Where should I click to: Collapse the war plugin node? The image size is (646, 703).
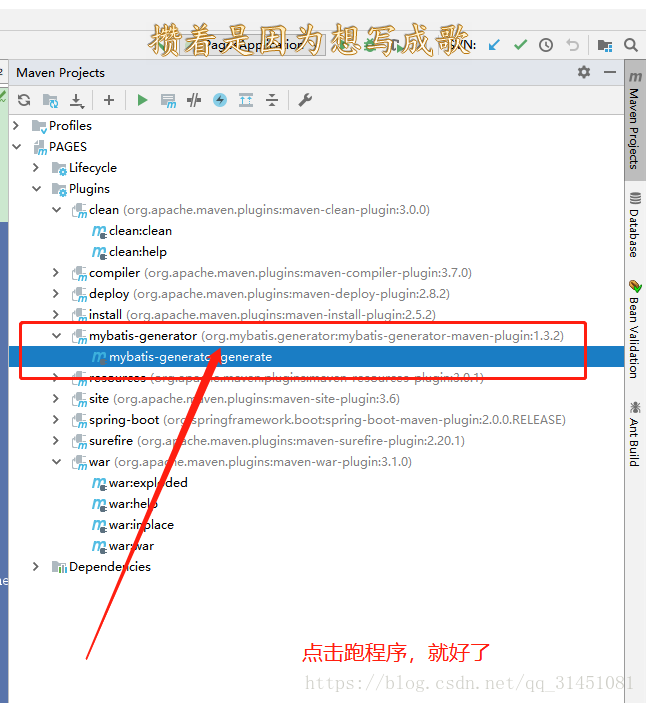click(56, 461)
